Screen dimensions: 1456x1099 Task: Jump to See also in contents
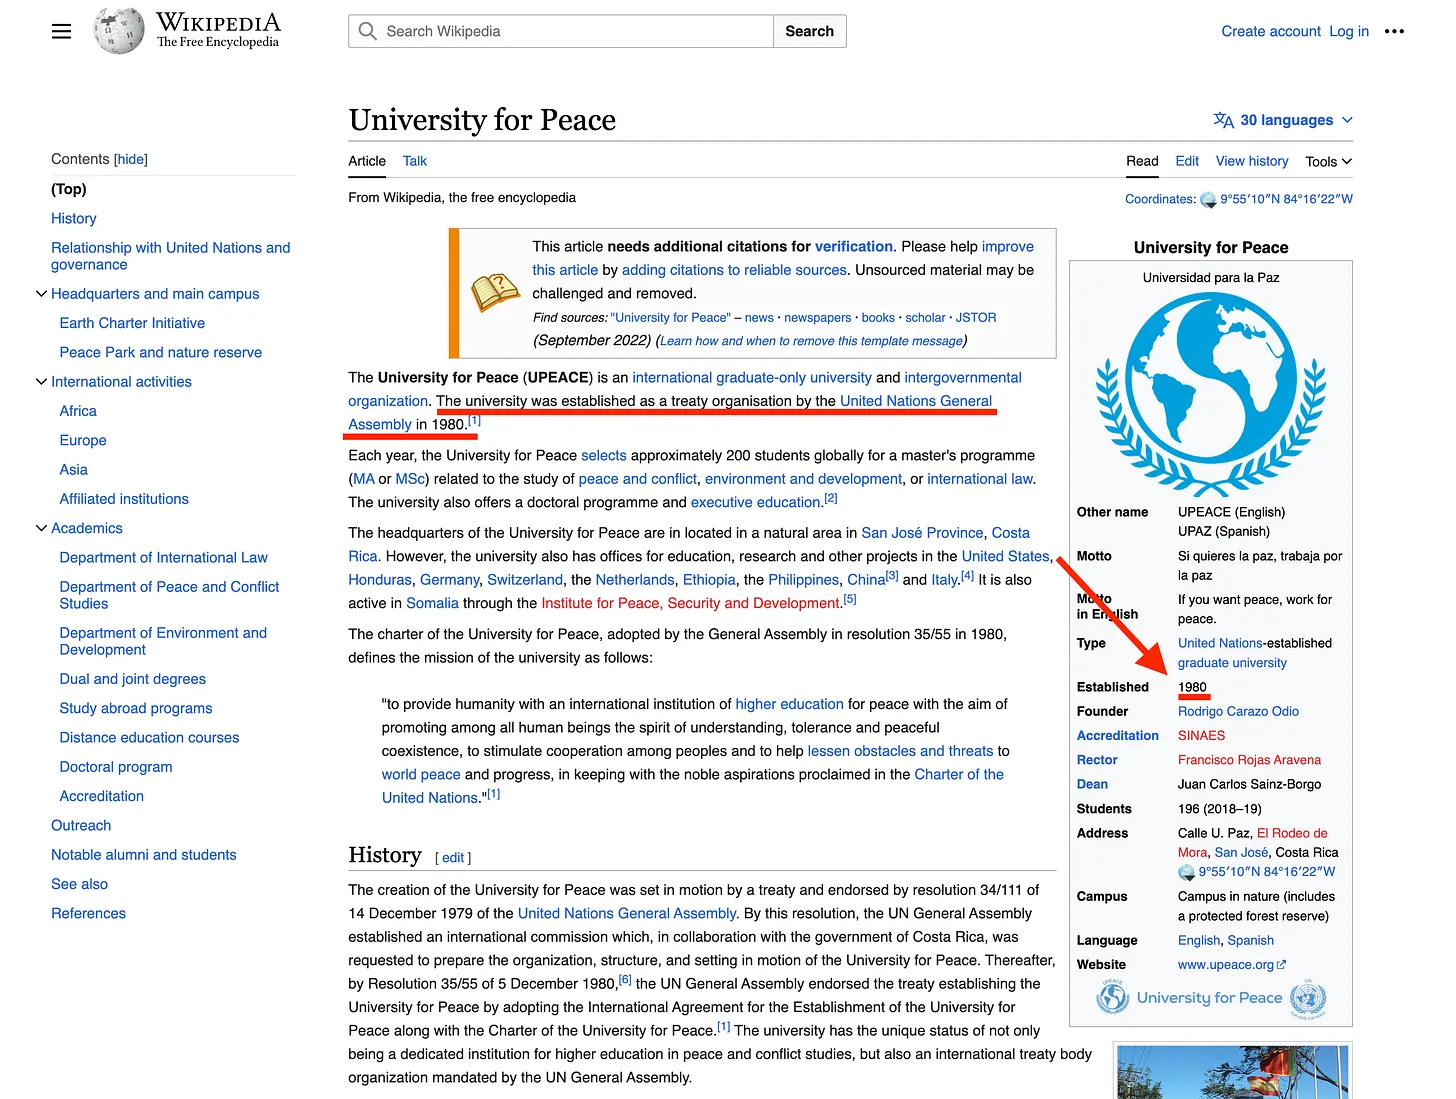(x=79, y=884)
